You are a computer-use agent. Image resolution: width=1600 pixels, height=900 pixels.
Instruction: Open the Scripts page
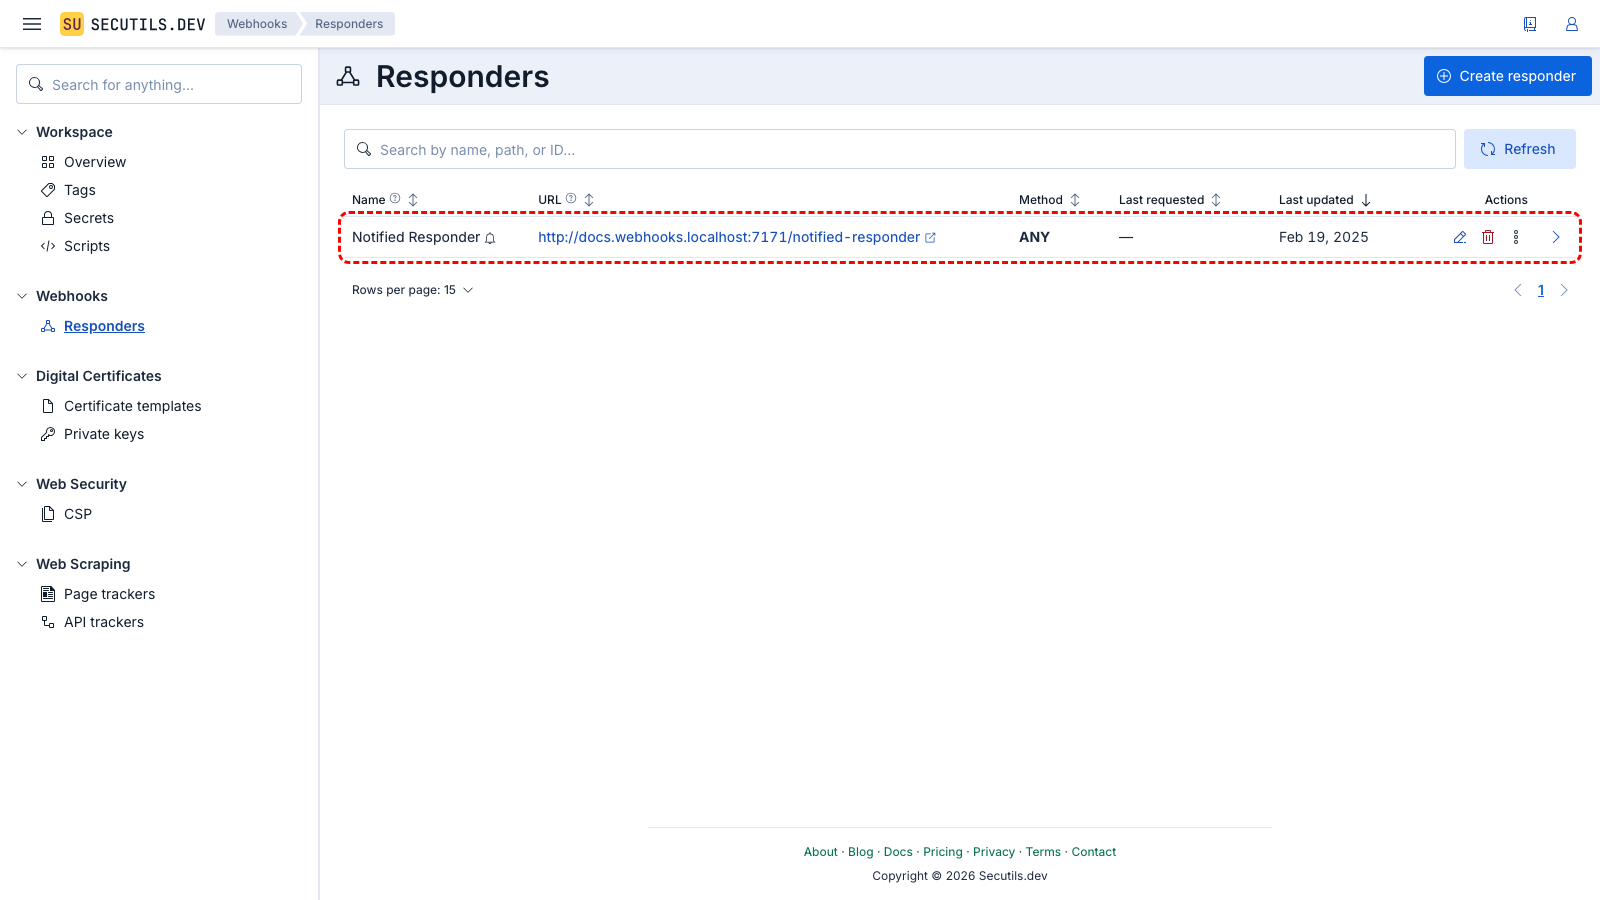[x=86, y=246]
